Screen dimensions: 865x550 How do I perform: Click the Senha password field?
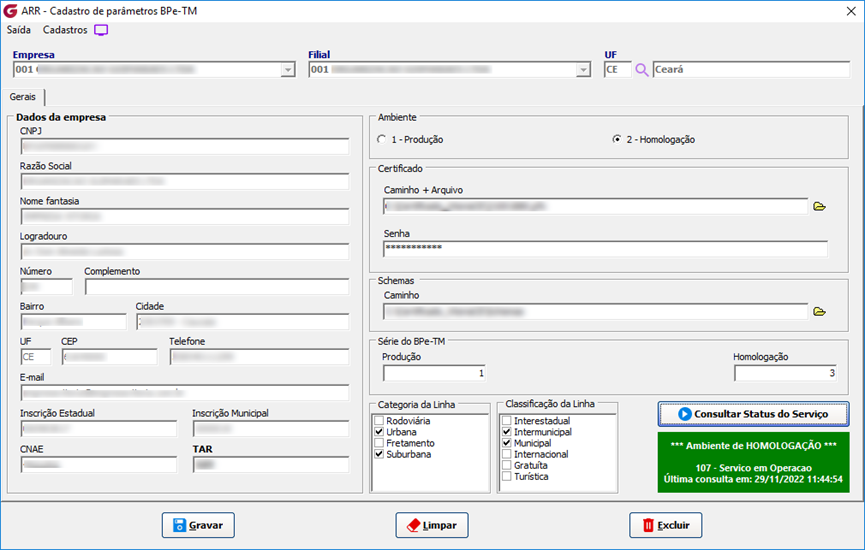pyautogui.click(x=605, y=249)
